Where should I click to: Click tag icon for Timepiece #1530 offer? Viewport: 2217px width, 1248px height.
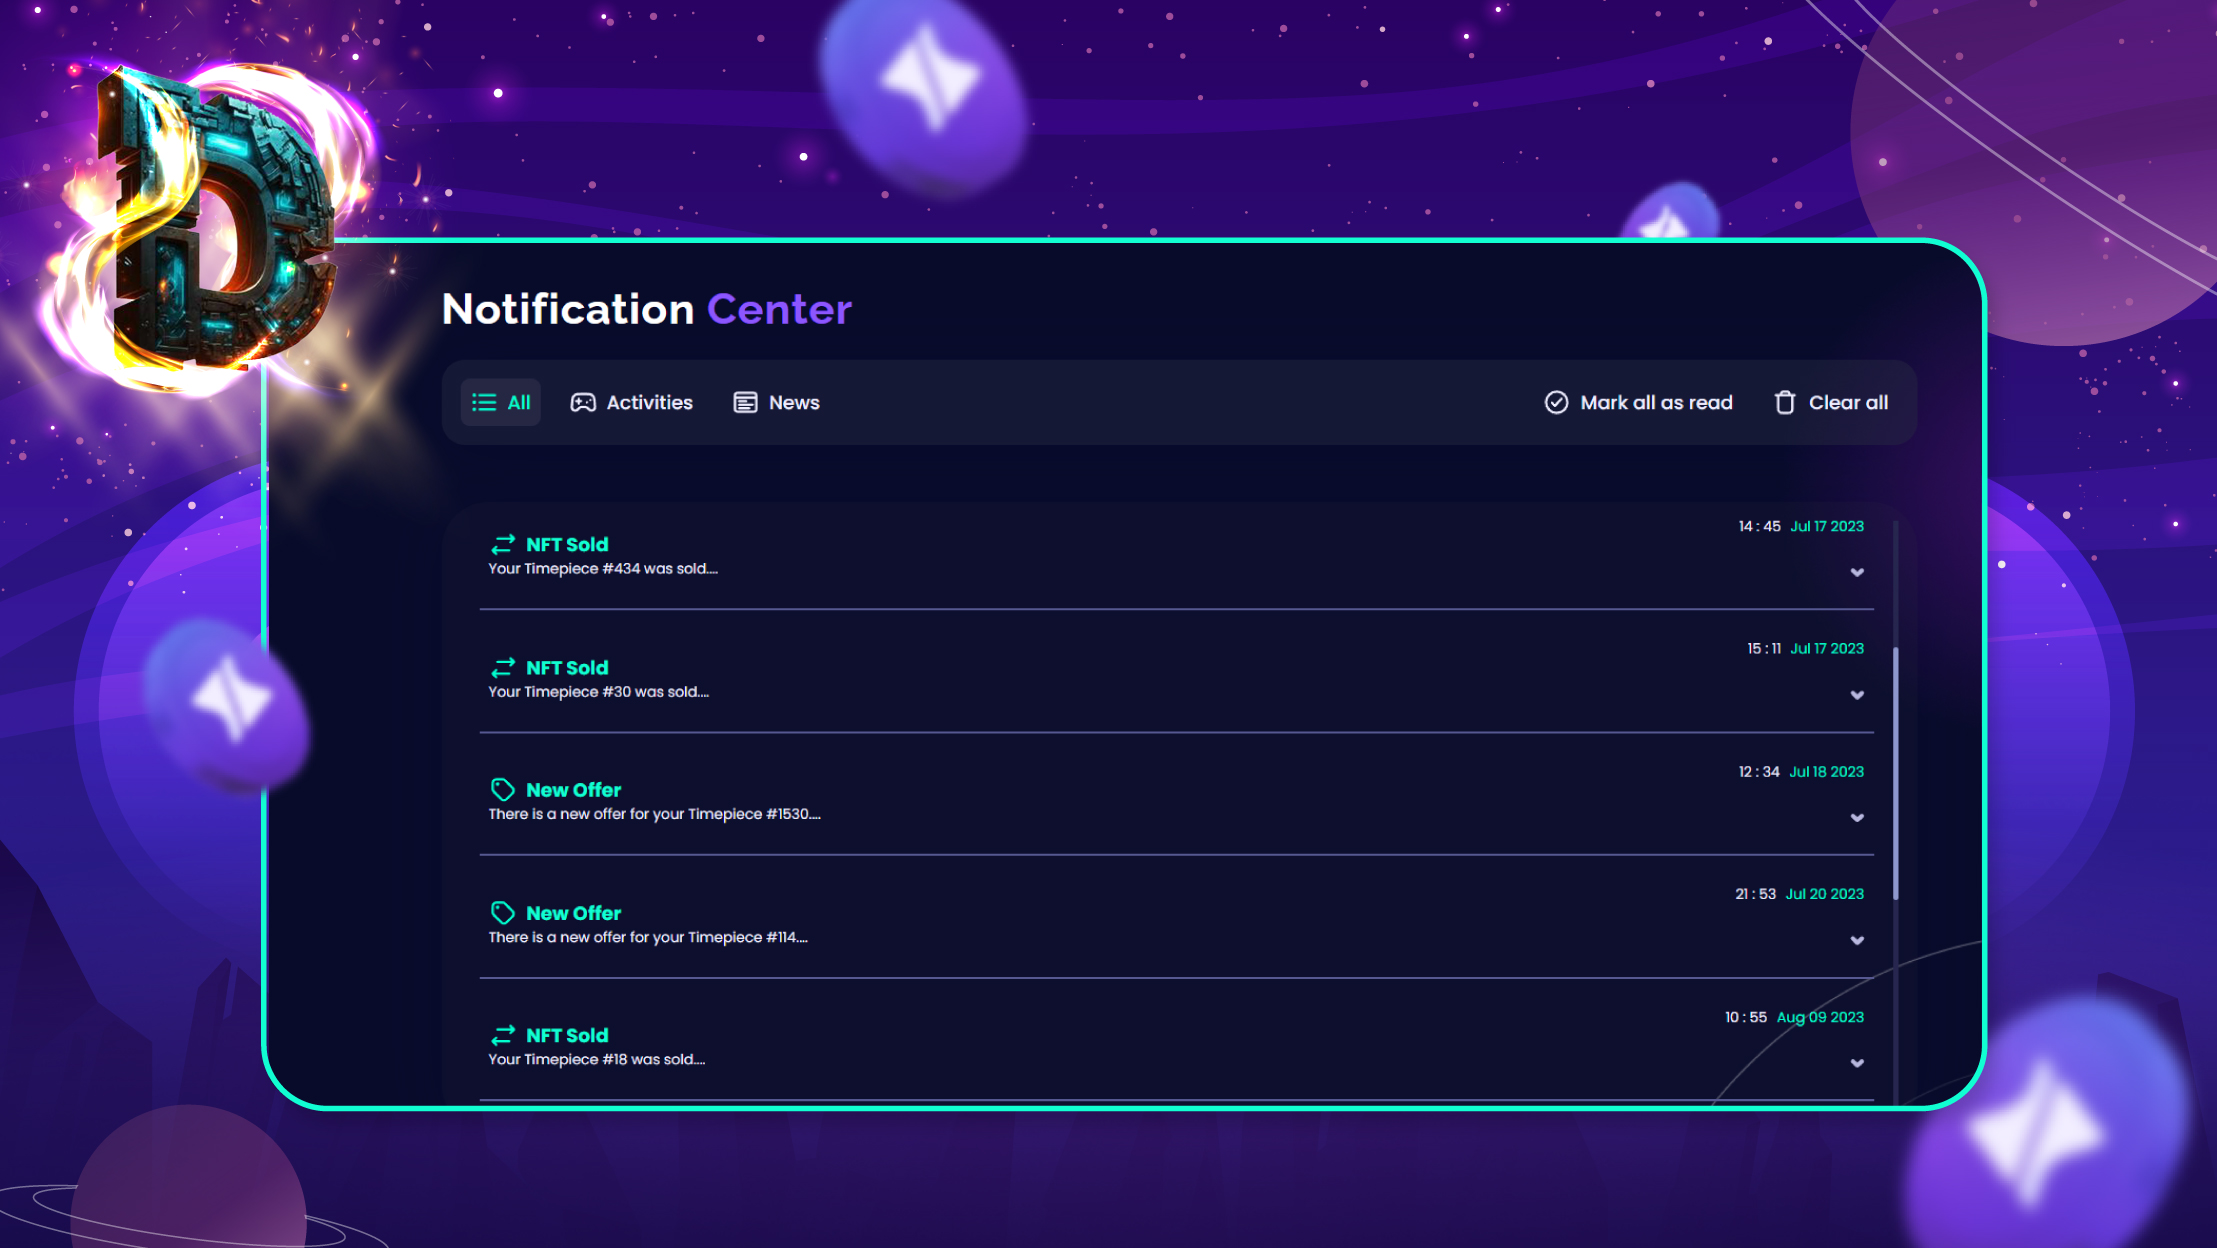pos(502,790)
